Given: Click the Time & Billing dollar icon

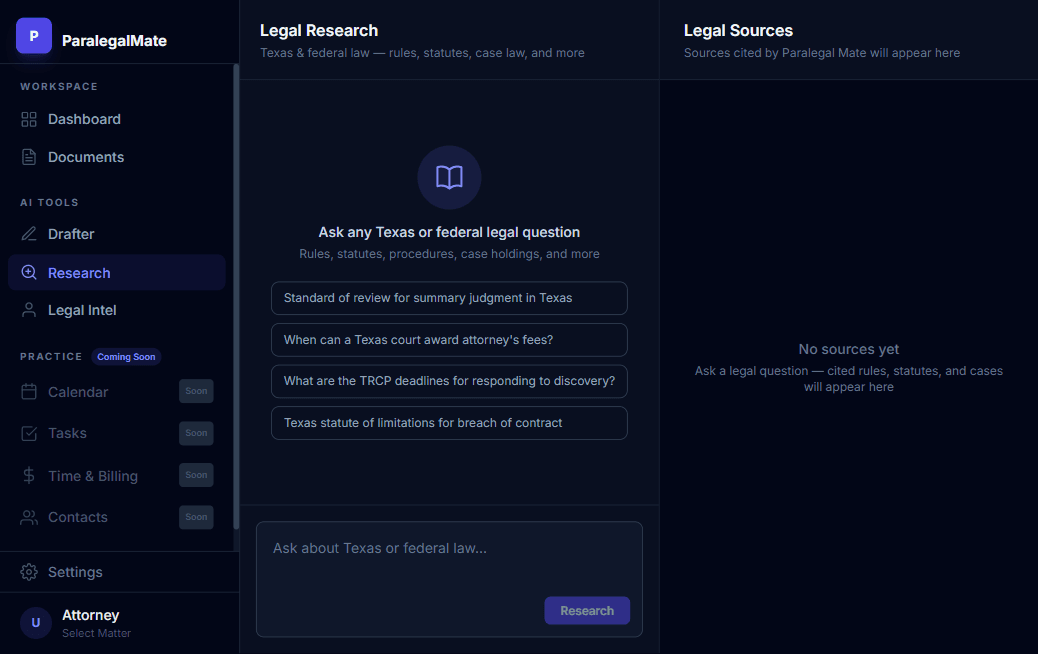Looking at the screenshot, I should tap(29, 476).
